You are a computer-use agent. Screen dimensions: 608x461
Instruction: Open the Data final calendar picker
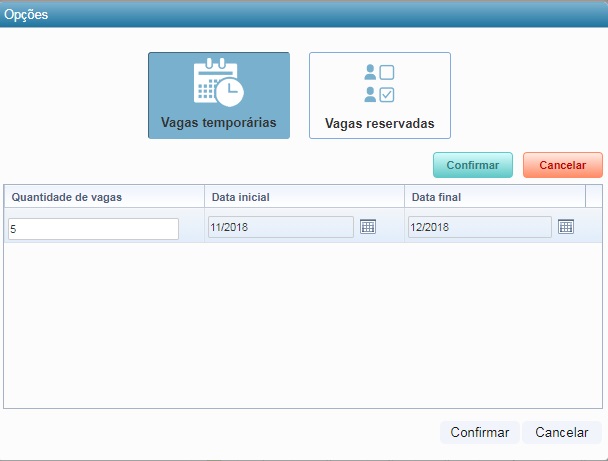pos(566,227)
